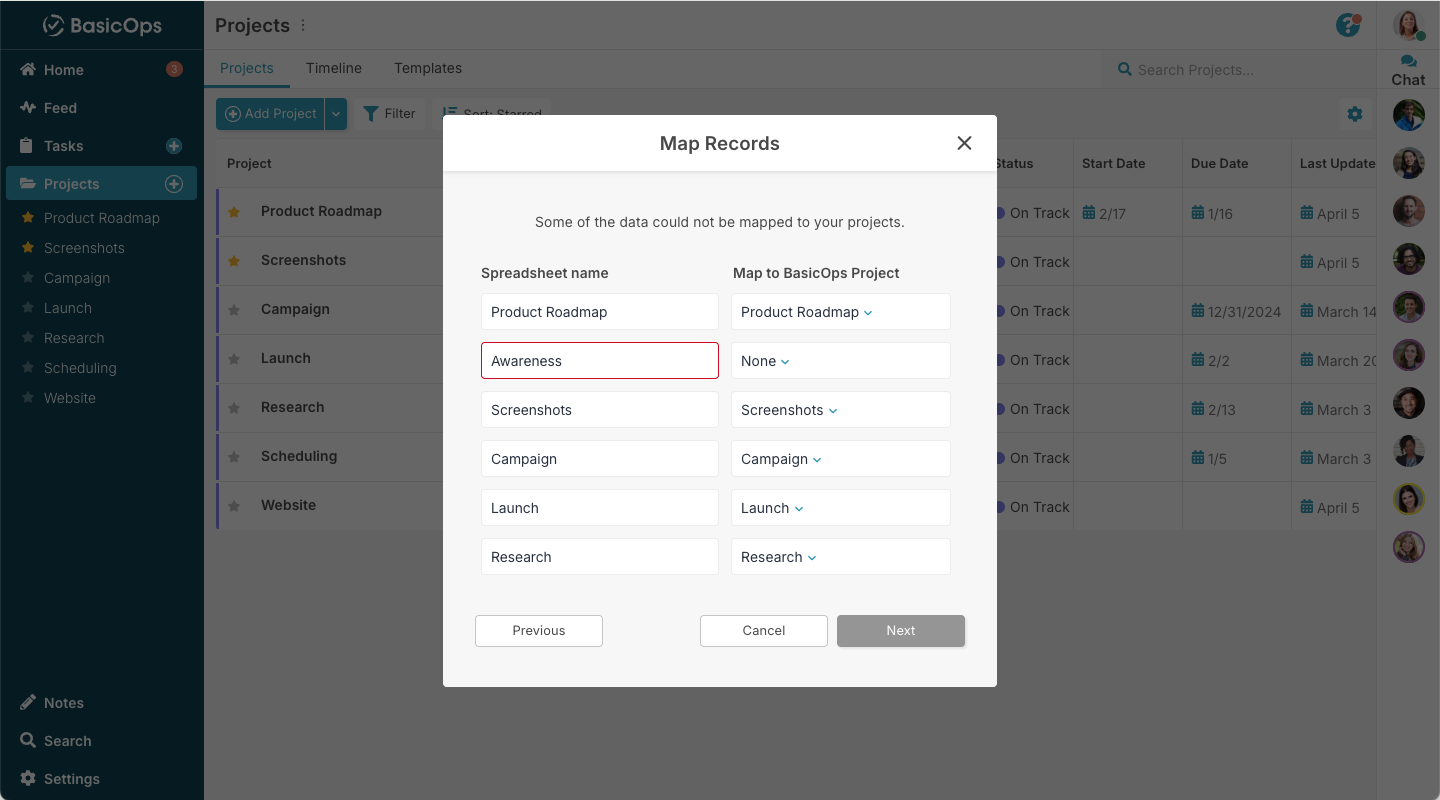Click the Previous button

(x=539, y=631)
